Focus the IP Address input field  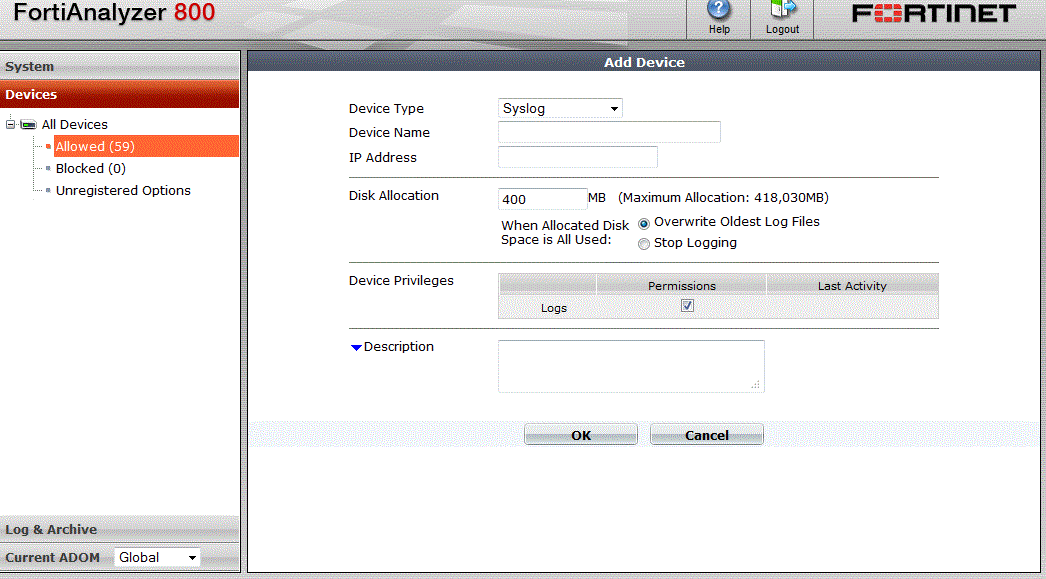tap(578, 157)
